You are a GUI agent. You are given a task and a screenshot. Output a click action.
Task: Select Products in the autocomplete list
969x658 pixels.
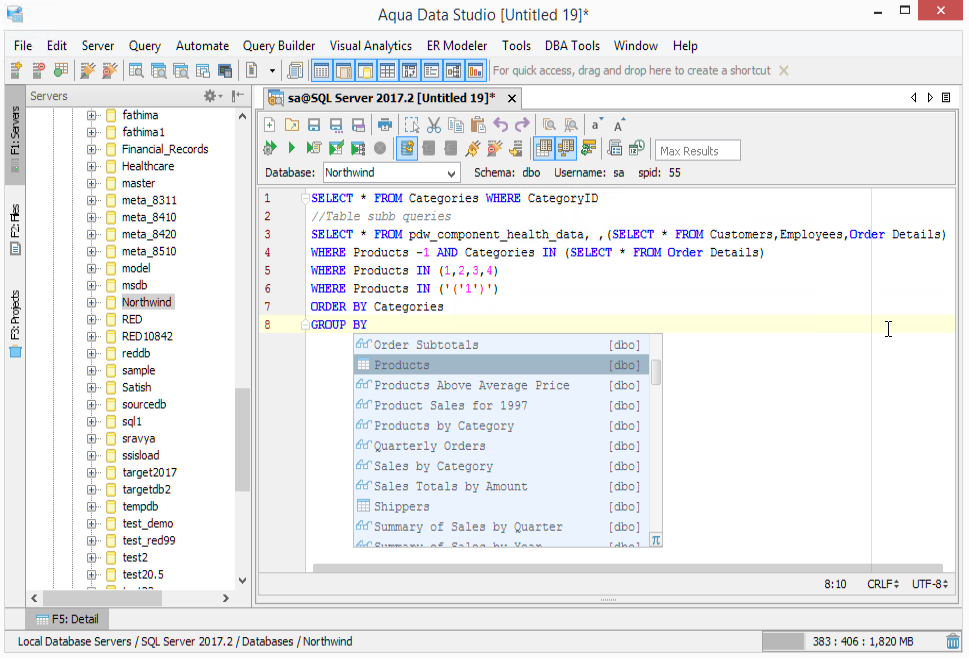(x=402, y=365)
